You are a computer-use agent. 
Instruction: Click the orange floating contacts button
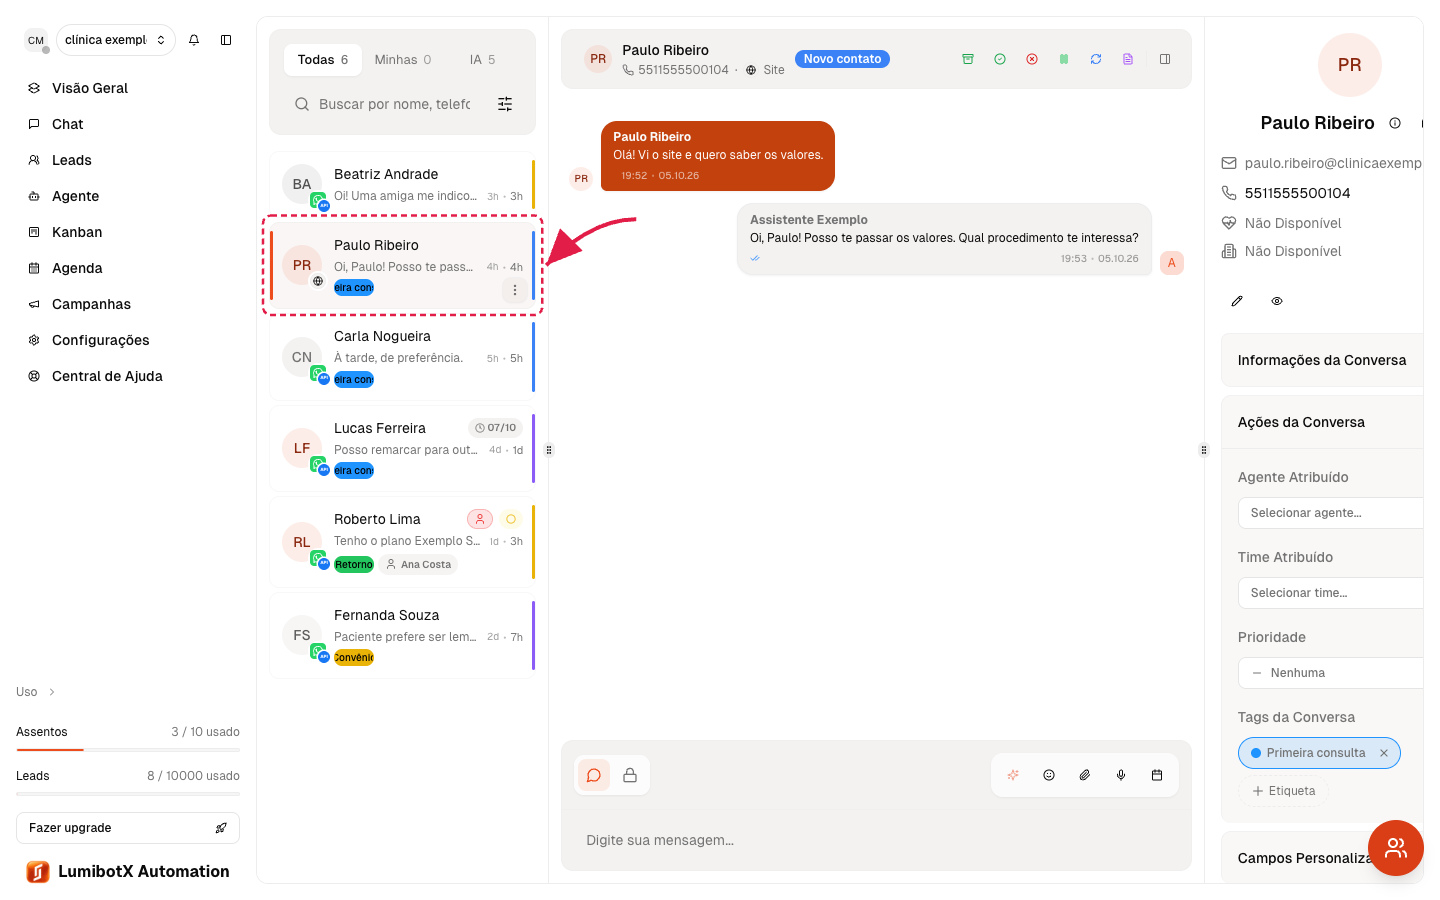[x=1396, y=848]
